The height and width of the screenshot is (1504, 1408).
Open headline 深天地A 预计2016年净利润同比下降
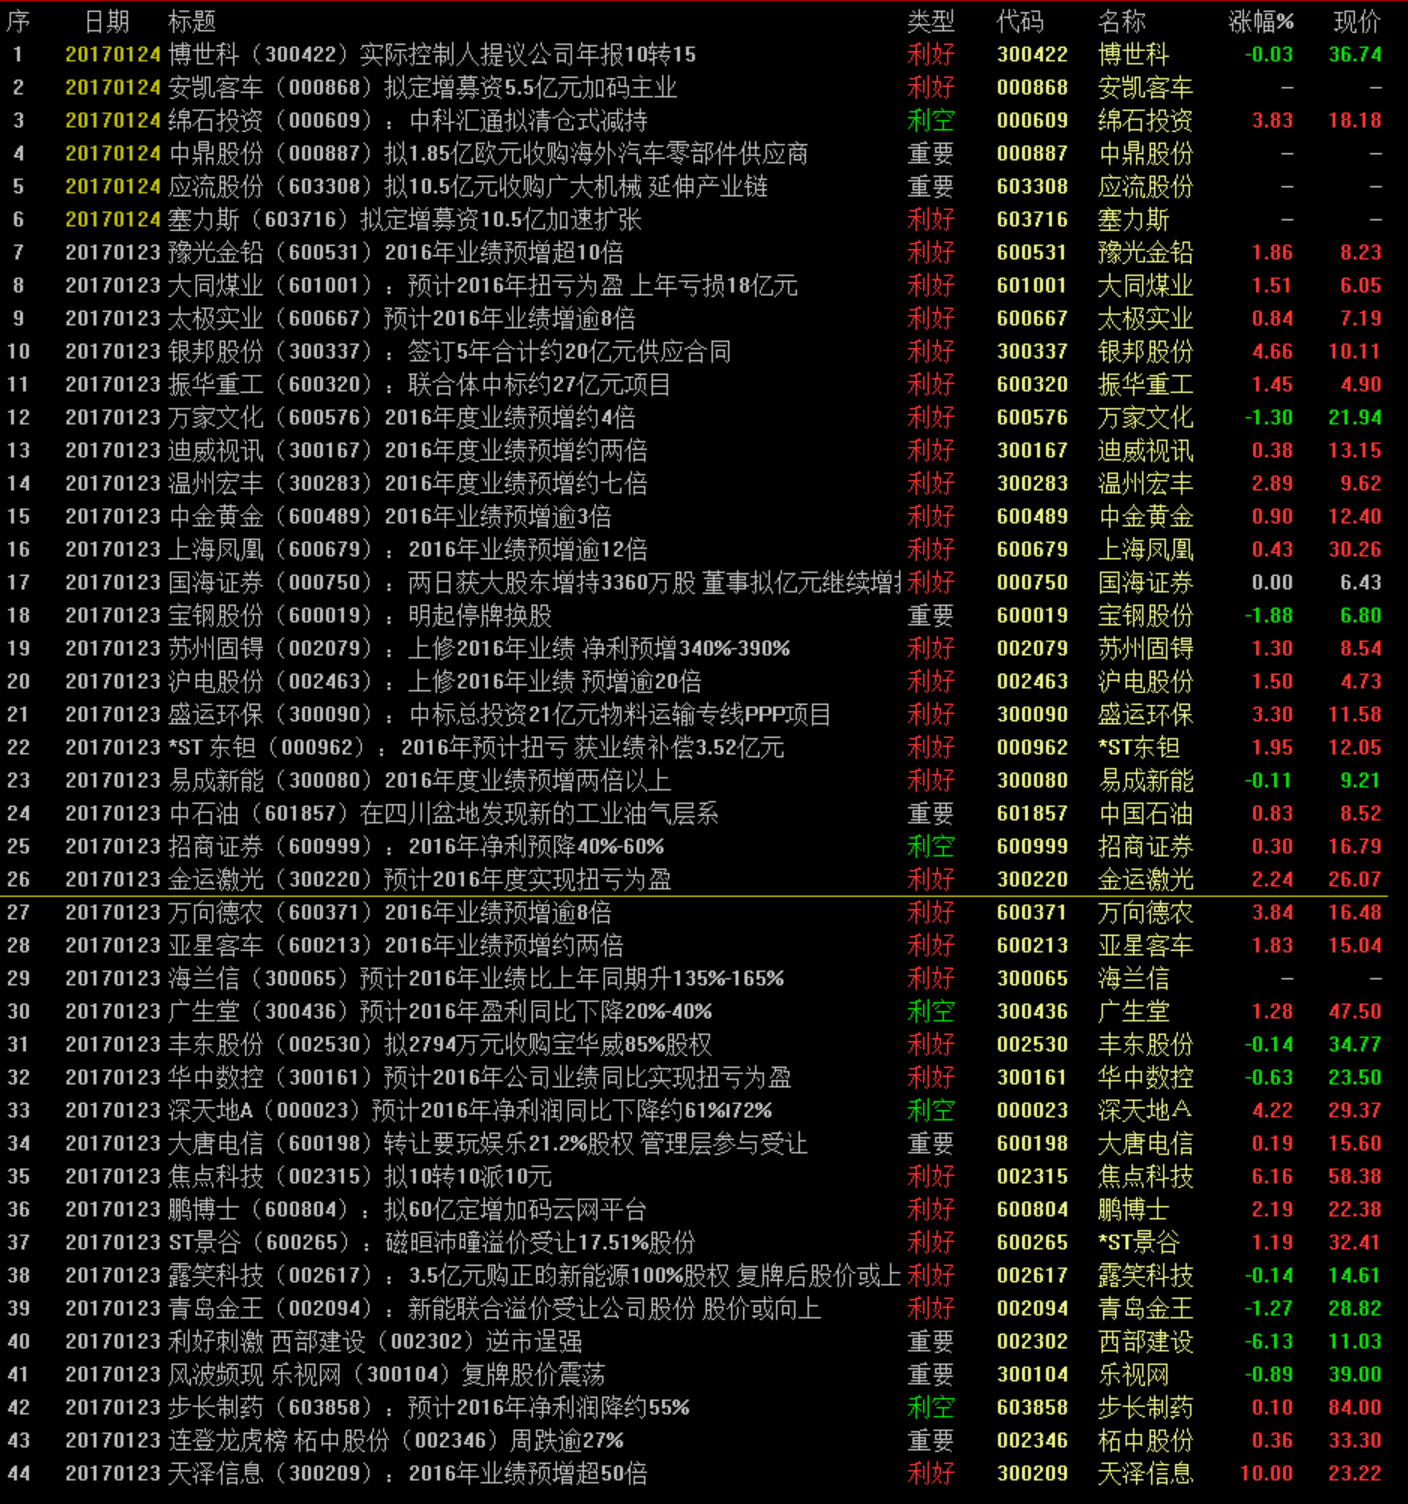click(470, 1110)
